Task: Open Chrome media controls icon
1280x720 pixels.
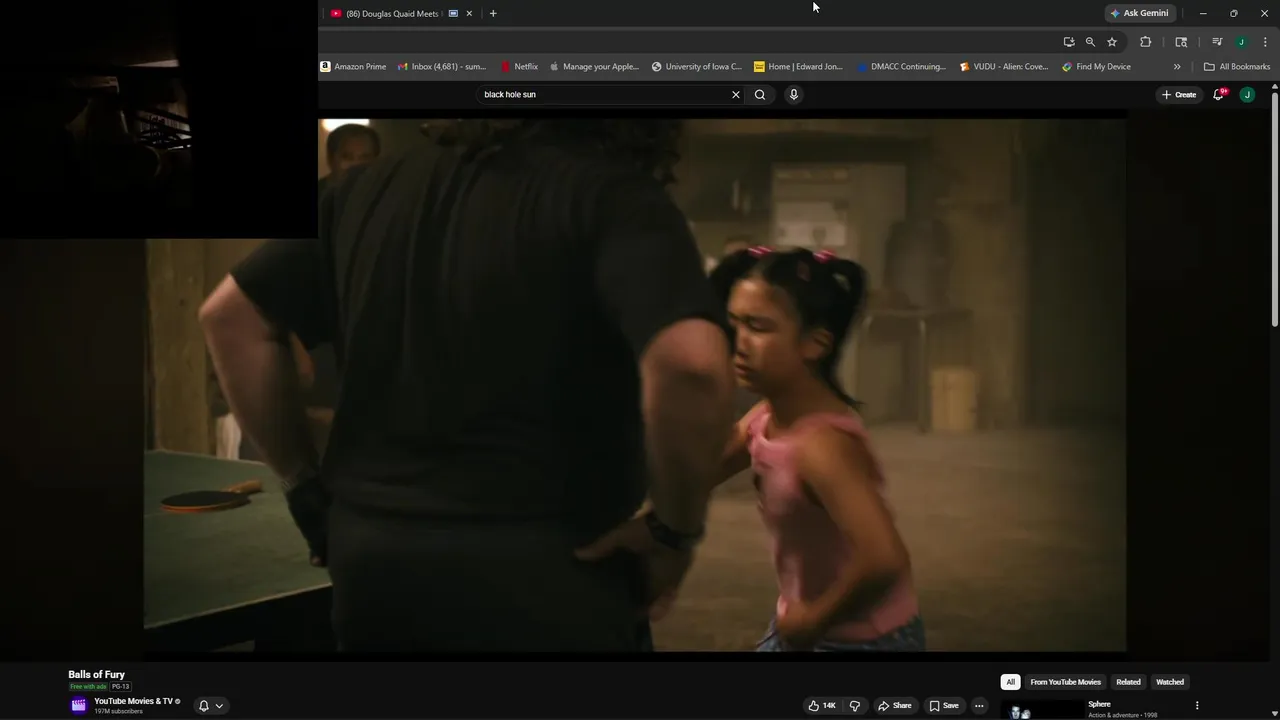Action: [x=1217, y=42]
